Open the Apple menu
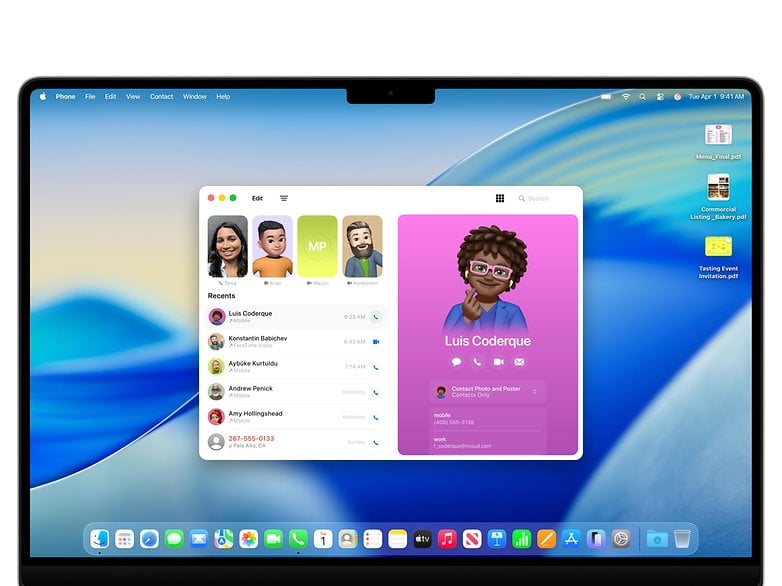This screenshot has height=586, width=782. tap(43, 96)
